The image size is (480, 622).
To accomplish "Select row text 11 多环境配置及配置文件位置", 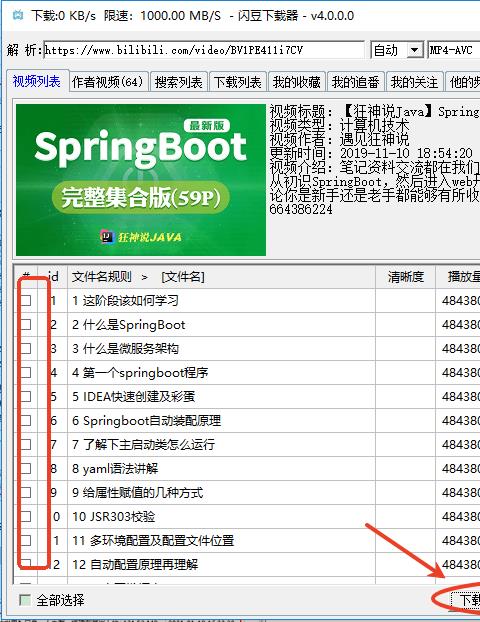I will pyautogui.click(x=153, y=540).
